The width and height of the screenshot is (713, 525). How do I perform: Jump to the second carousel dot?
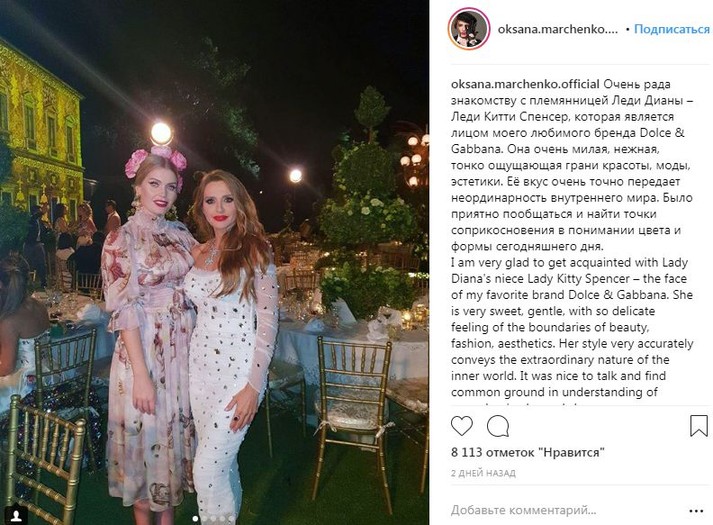[204, 518]
